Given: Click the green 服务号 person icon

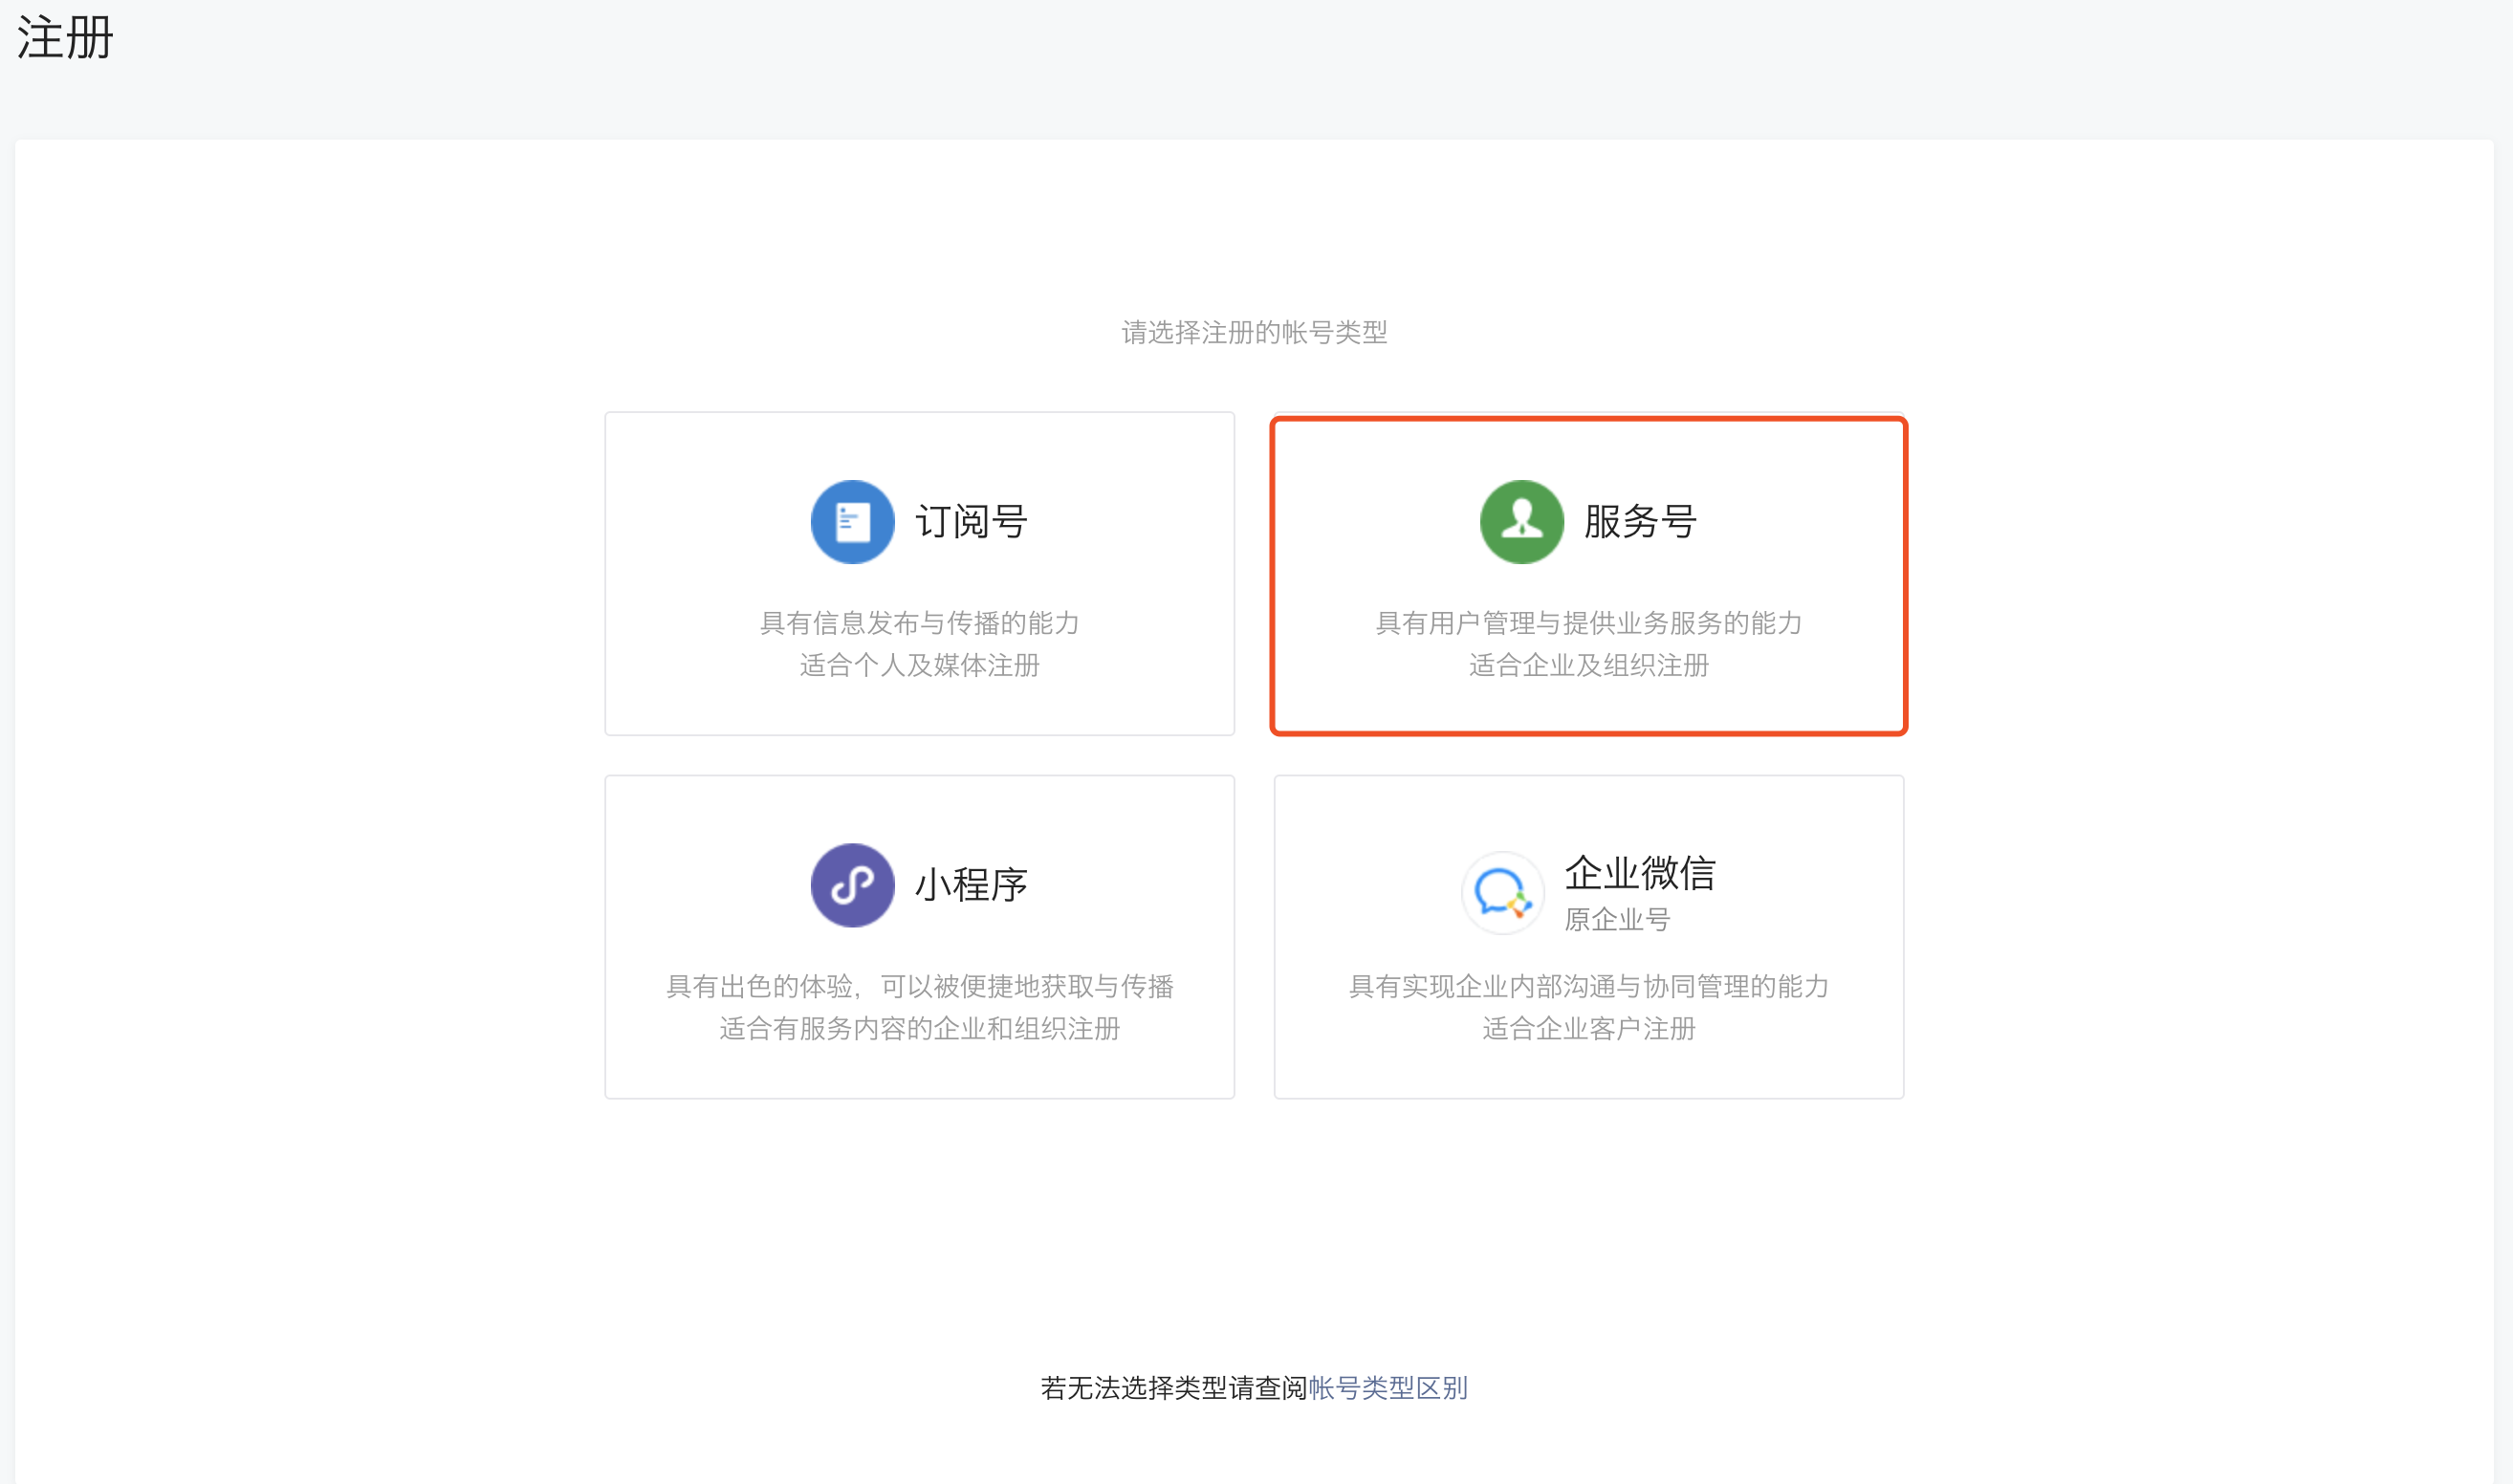Looking at the screenshot, I should (x=1521, y=522).
